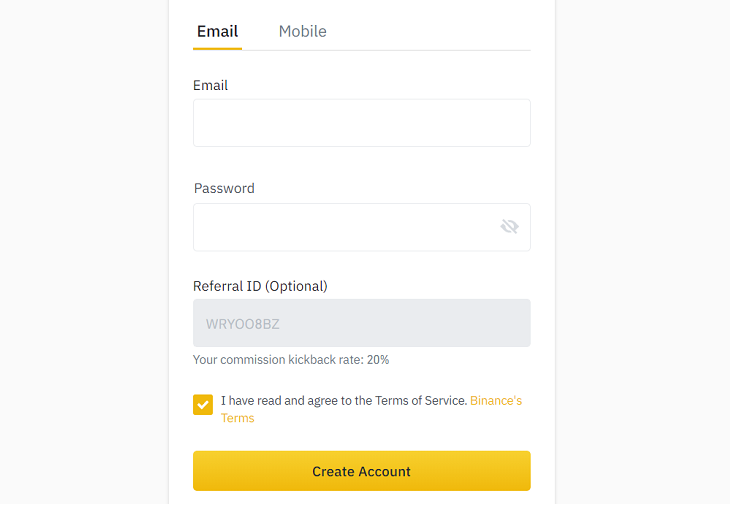Click the WRYOO8BZ referral code text
Viewport: 730px width, 508px height.
tap(243, 324)
